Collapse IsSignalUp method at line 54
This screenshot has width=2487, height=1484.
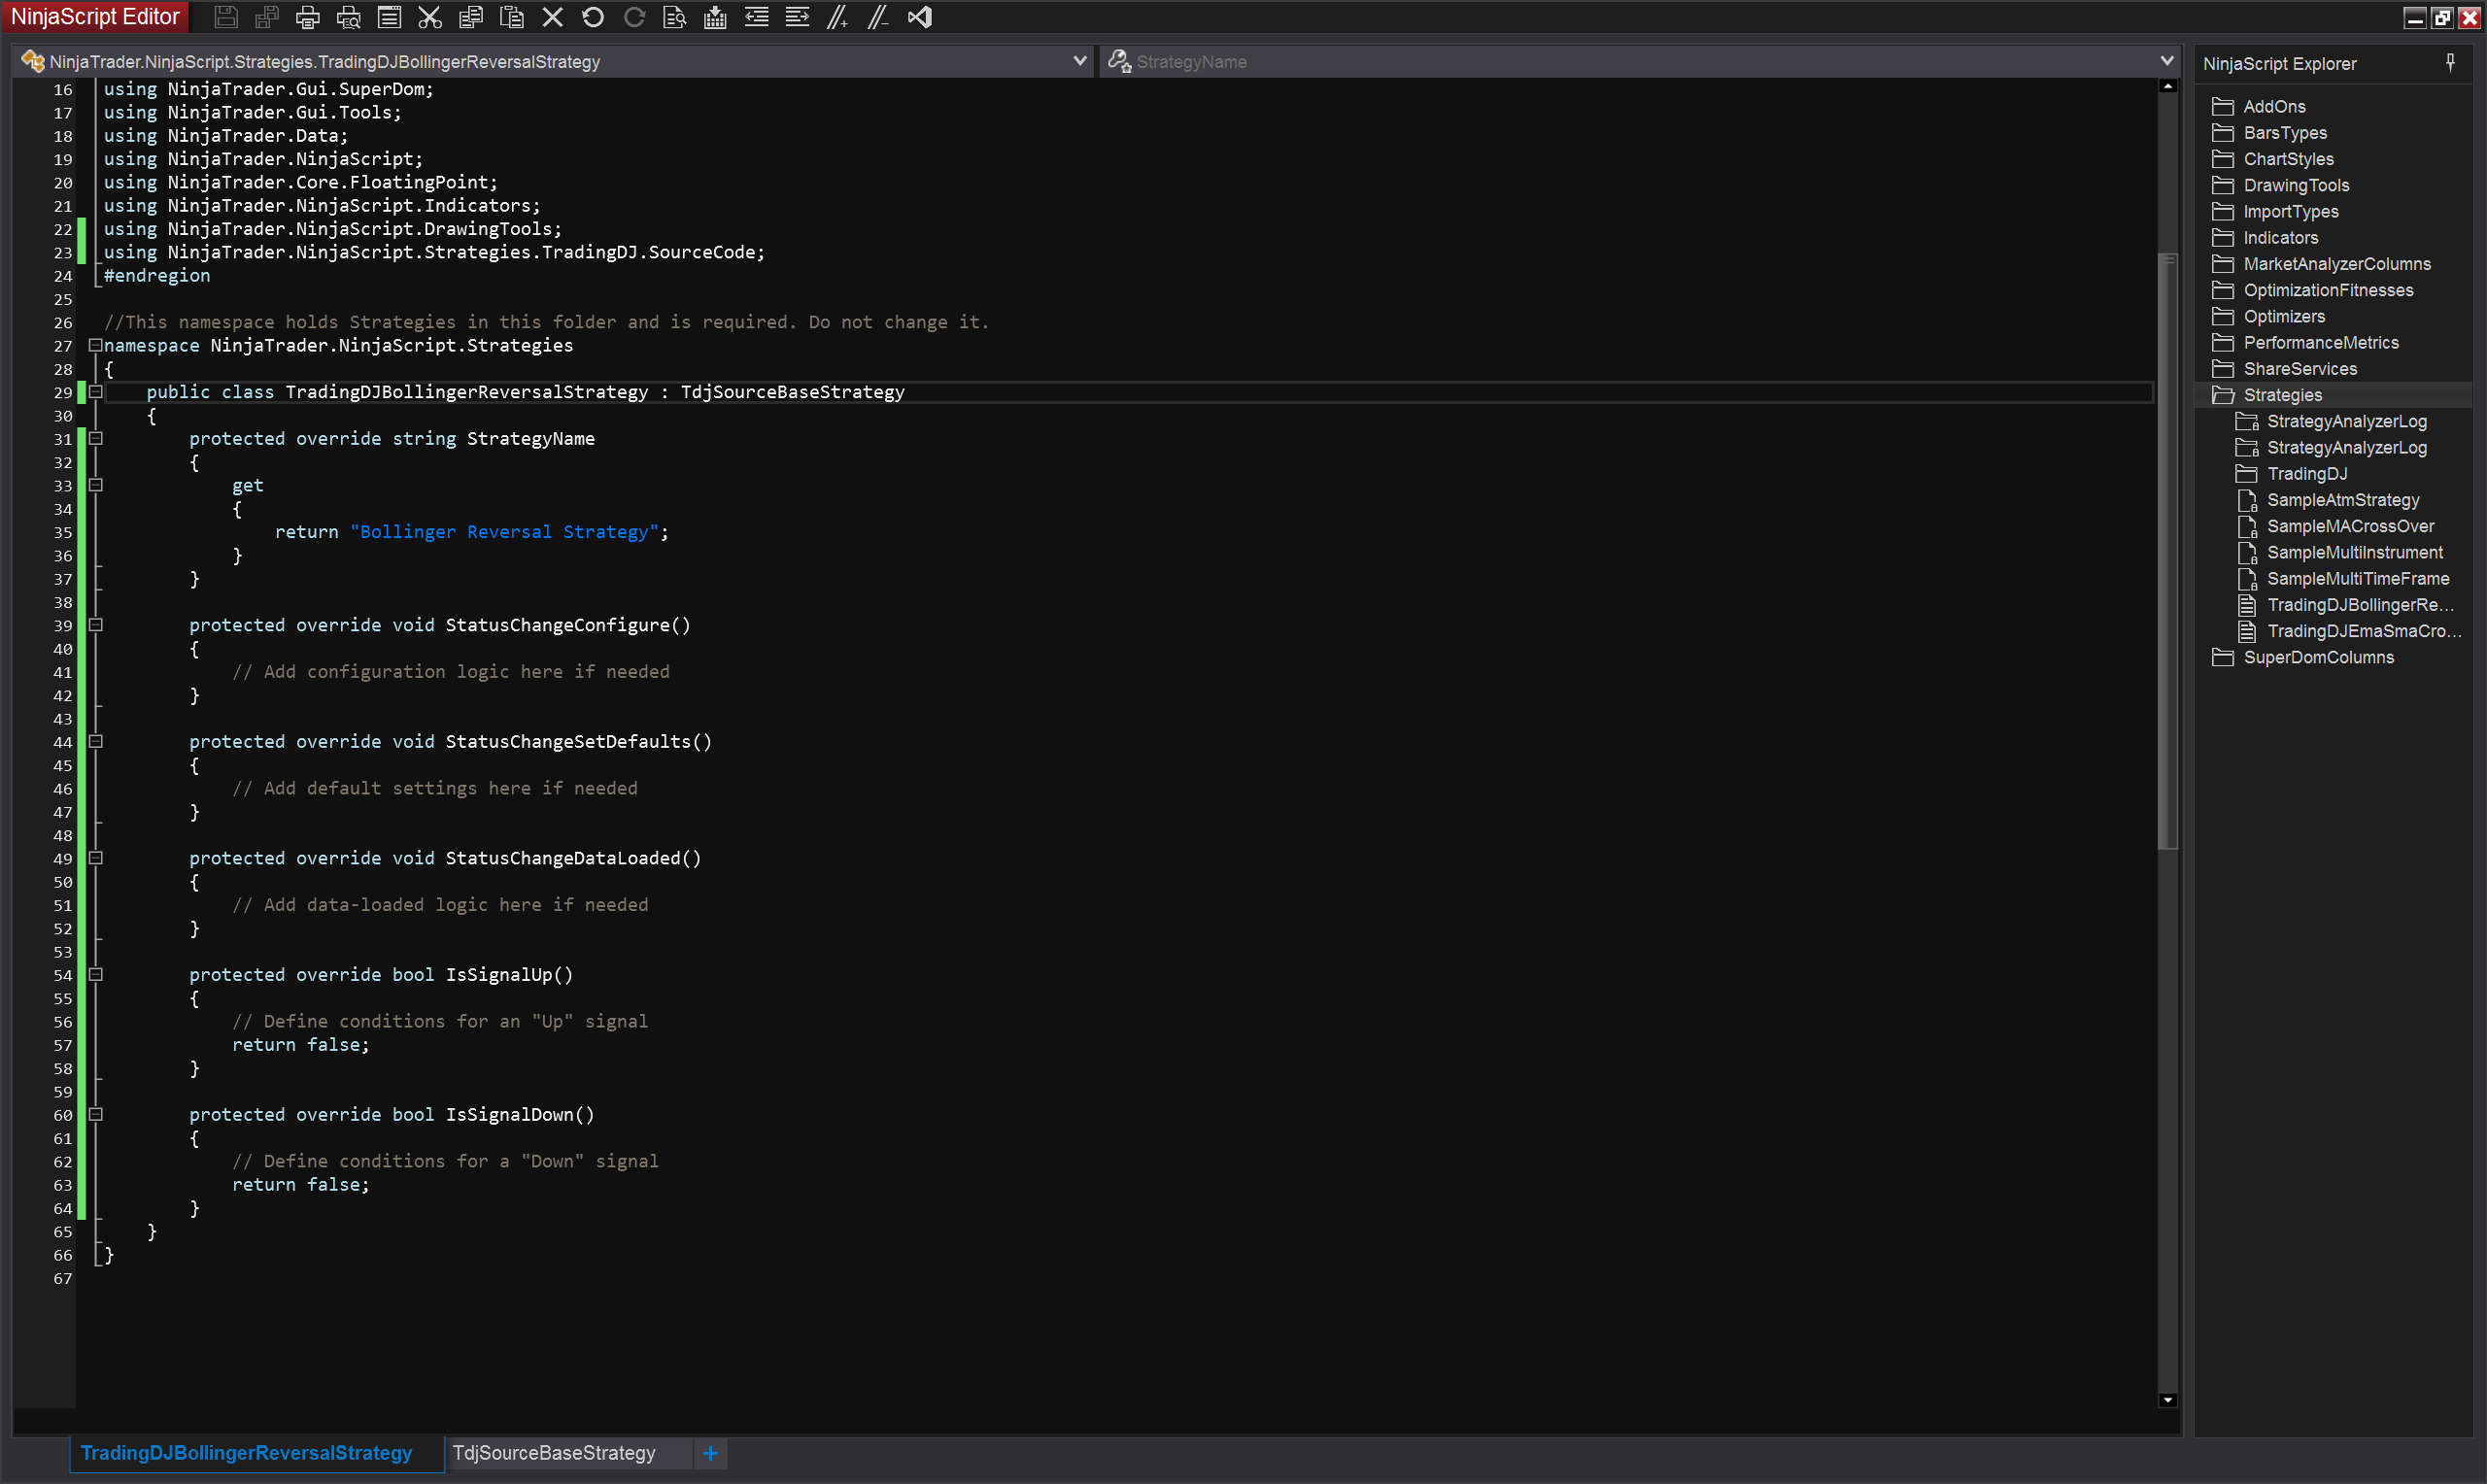click(96, 974)
